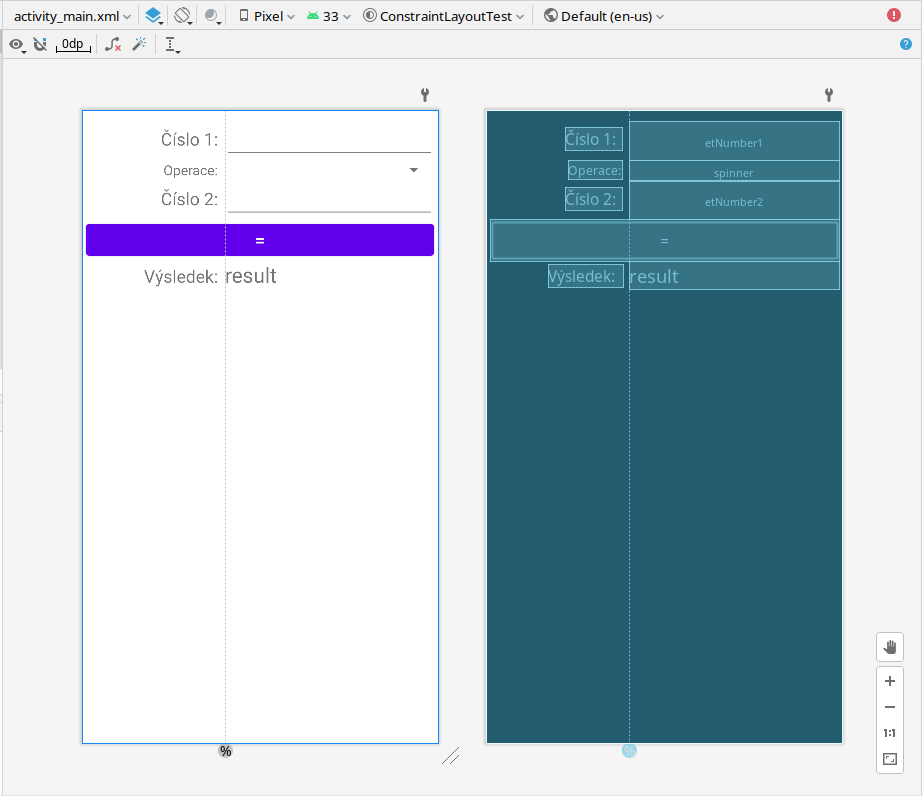This screenshot has width=922, height=796.
Task: Click the red error indicator icon
Action: point(893,16)
